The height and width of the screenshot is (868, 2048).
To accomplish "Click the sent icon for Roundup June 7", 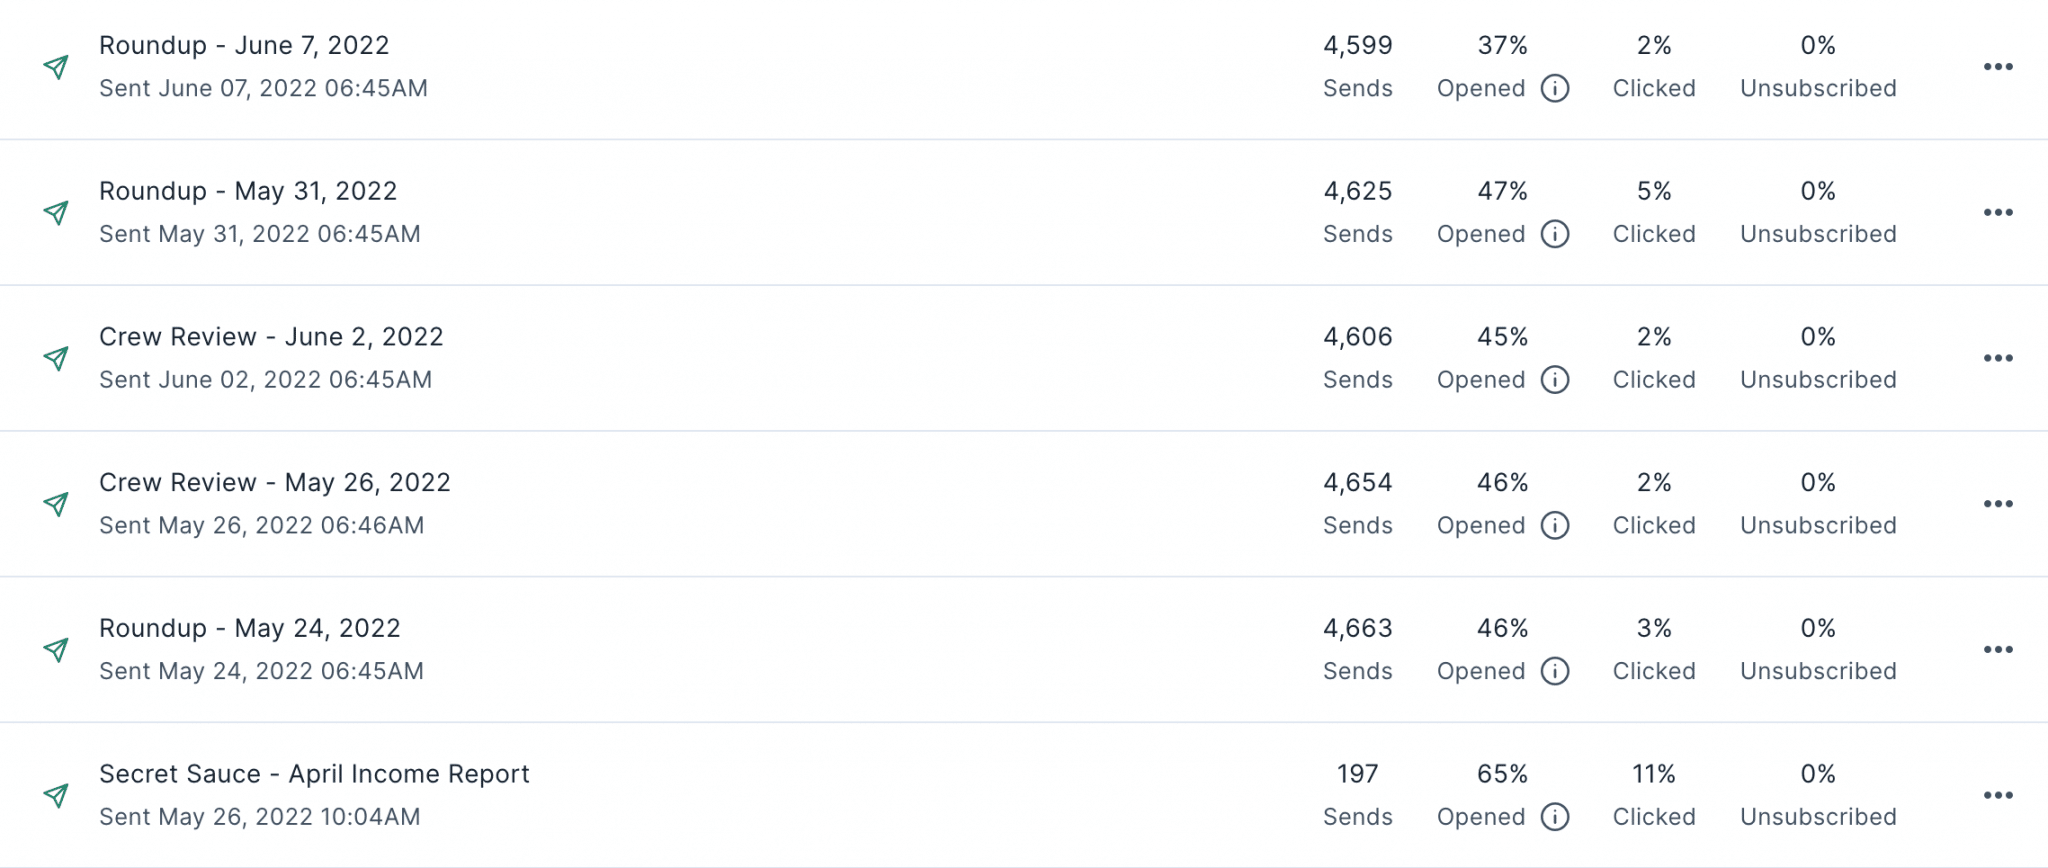I will pyautogui.click(x=56, y=67).
